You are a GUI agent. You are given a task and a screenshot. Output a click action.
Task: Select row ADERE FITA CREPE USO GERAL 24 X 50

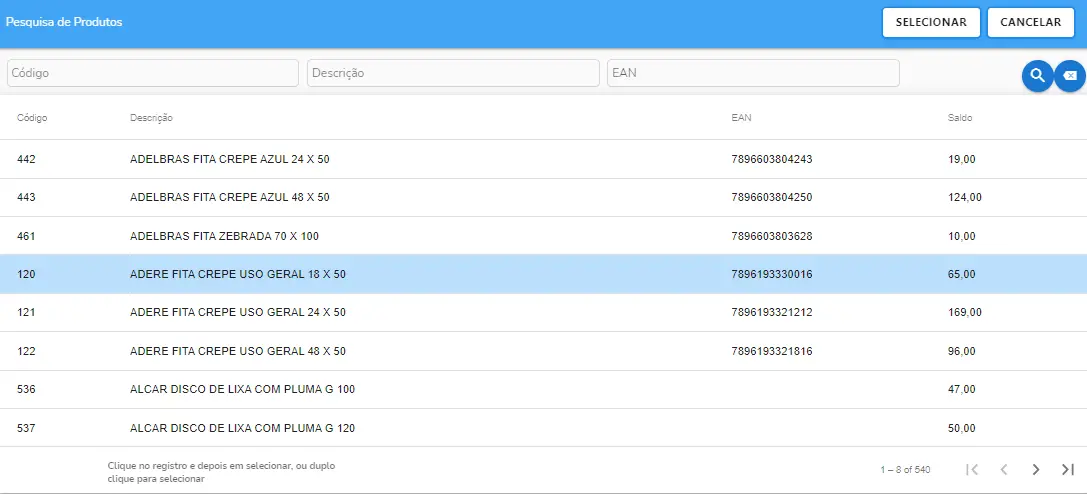pos(544,312)
